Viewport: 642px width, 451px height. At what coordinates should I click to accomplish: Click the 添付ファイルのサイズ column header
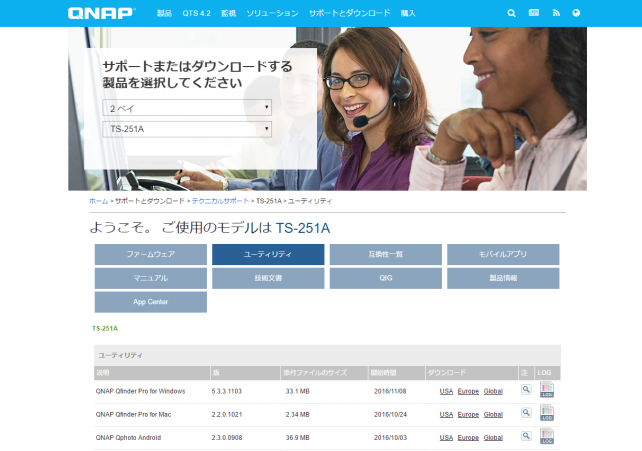(324, 373)
